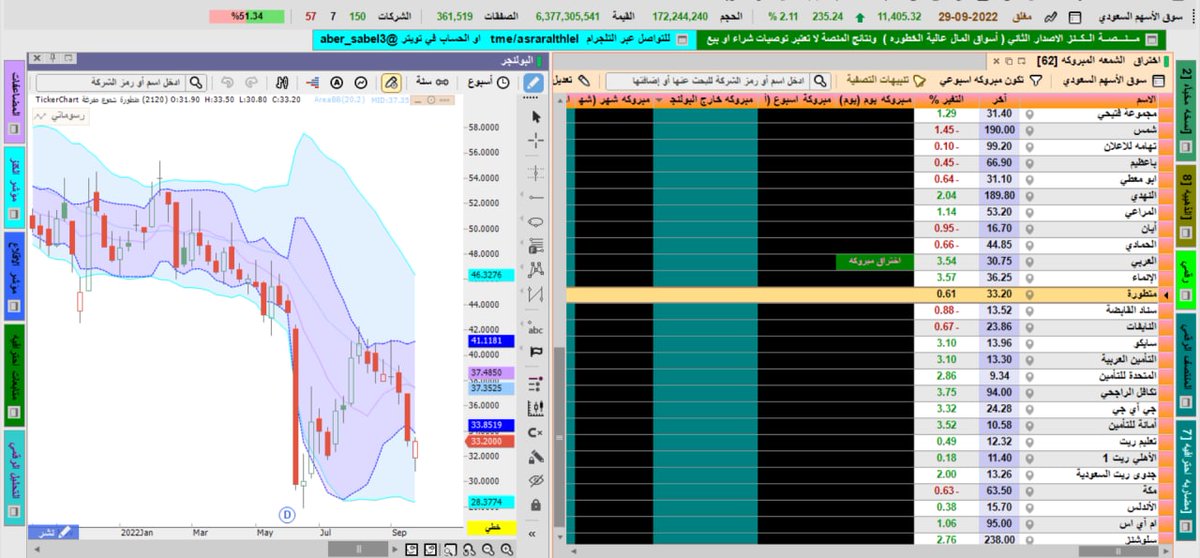Focus the chart company name search field
The height and width of the screenshot is (558, 1200).
[x=110, y=82]
